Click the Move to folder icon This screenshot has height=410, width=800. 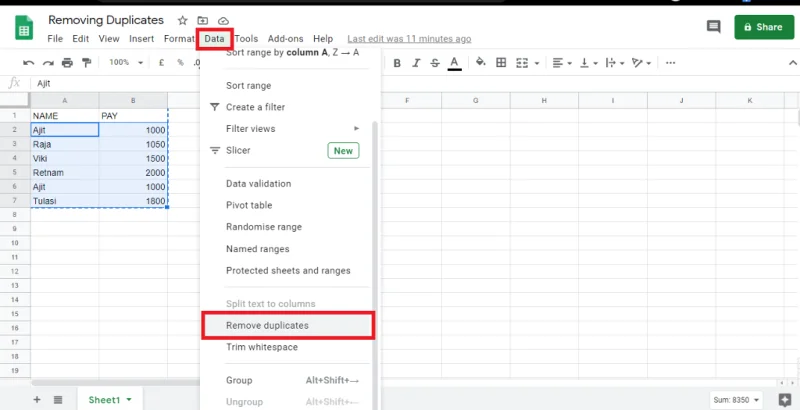pyautogui.click(x=203, y=20)
